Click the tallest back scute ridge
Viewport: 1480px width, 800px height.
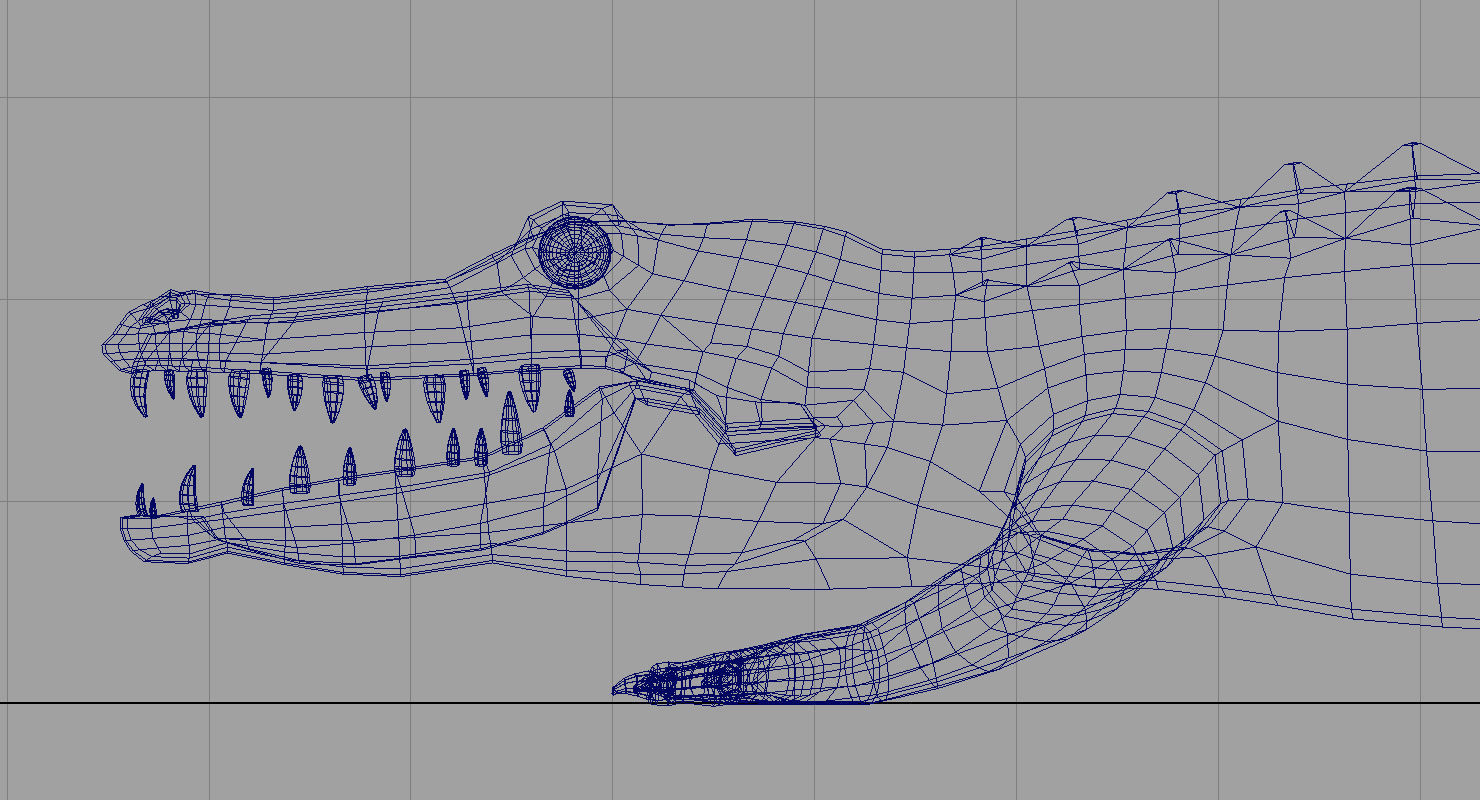tap(1414, 163)
